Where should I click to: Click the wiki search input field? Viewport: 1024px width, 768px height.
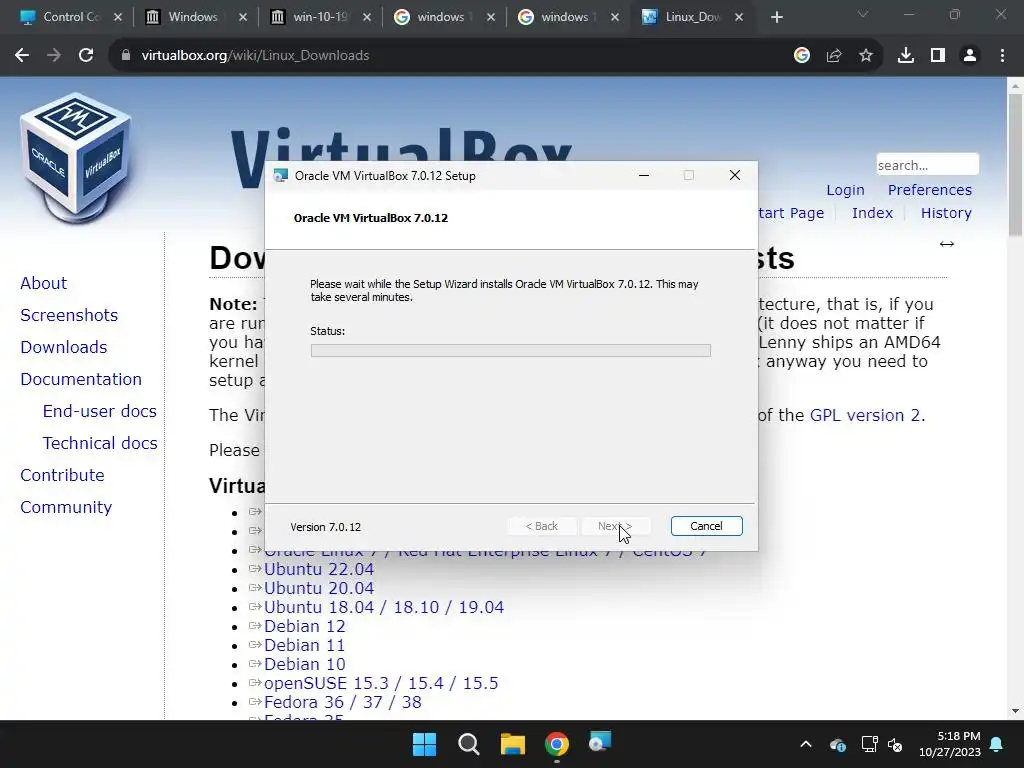point(927,165)
